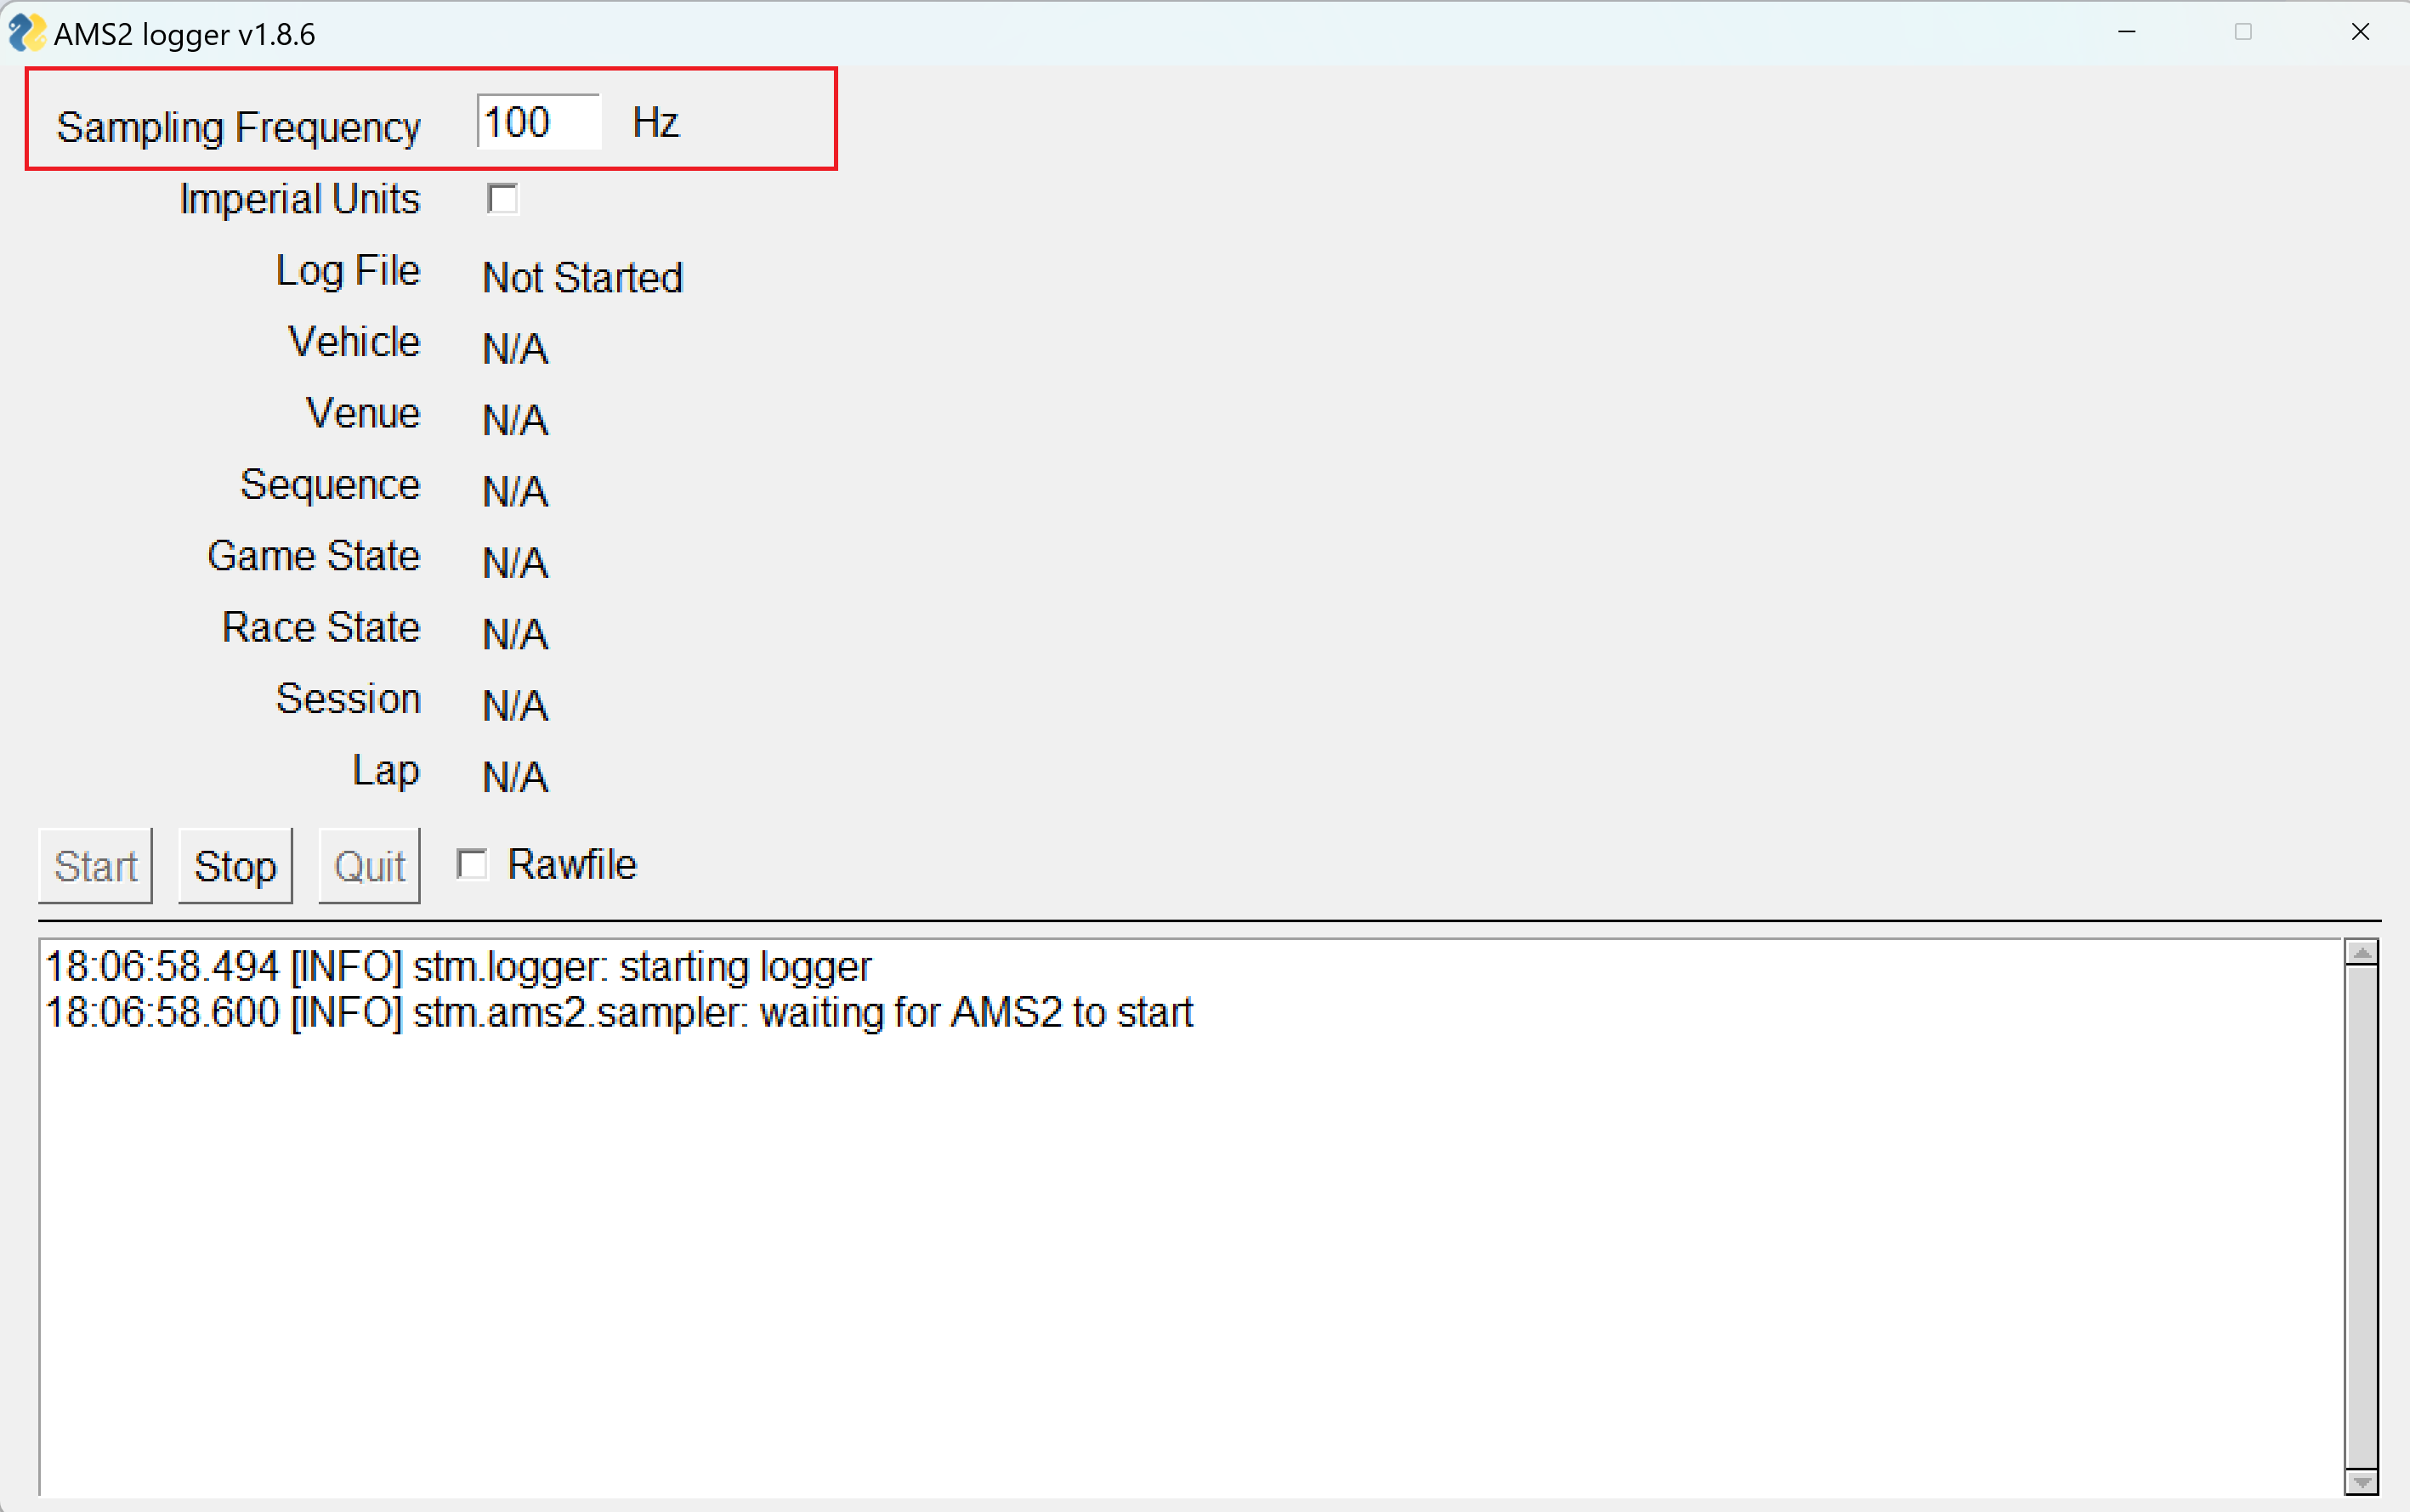Click the 'waiting for AMS2 to start' log line
Screen dimensions: 2410x1512
coord(620,1013)
